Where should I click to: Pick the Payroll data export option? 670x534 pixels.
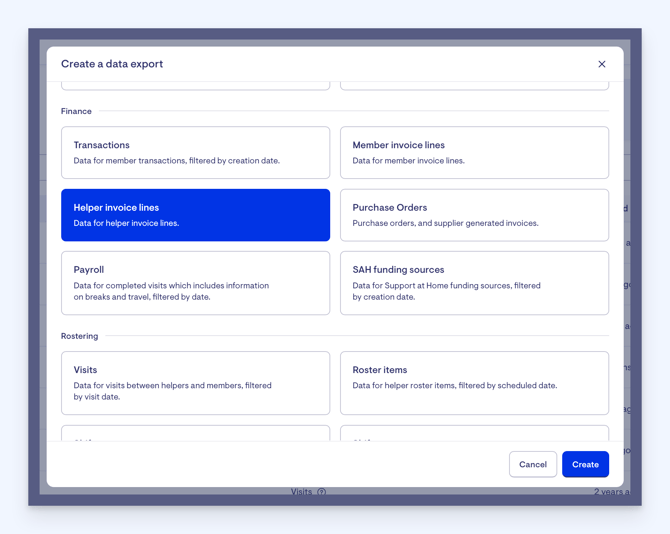click(x=195, y=283)
